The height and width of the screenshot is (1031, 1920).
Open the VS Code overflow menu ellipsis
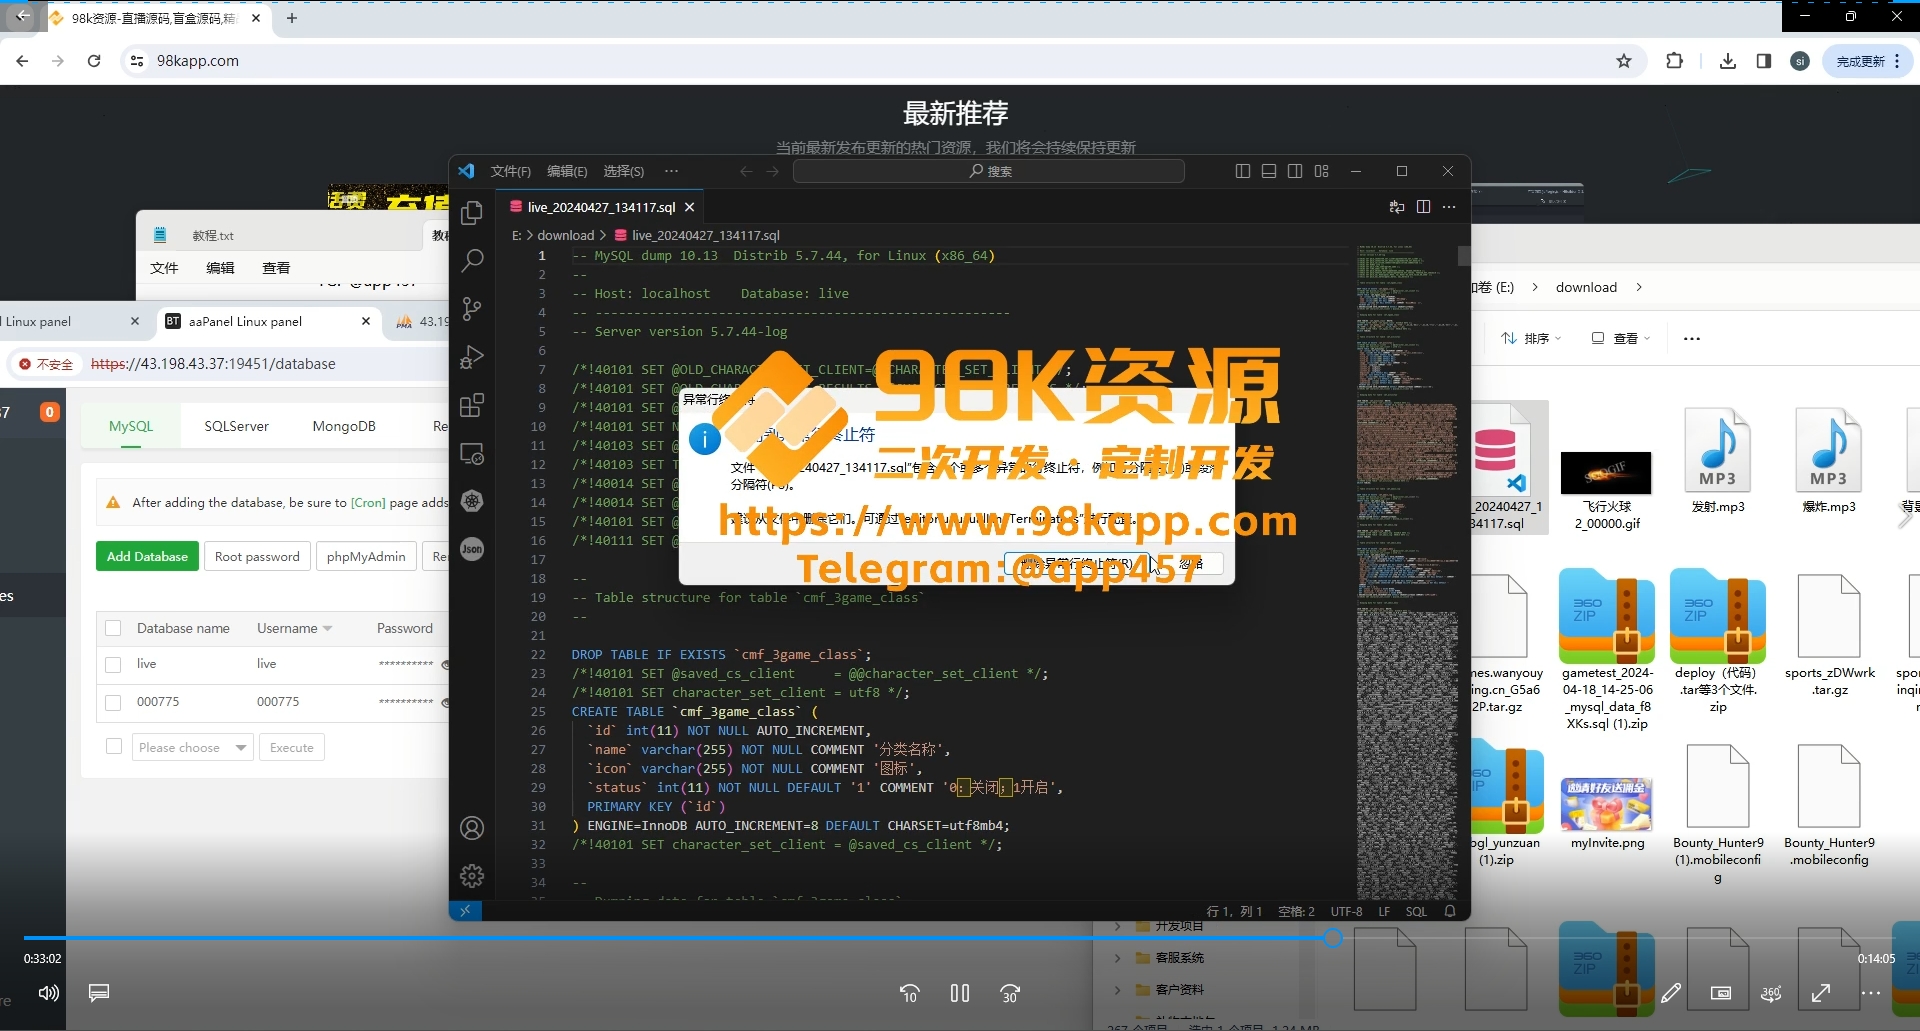pyautogui.click(x=671, y=171)
